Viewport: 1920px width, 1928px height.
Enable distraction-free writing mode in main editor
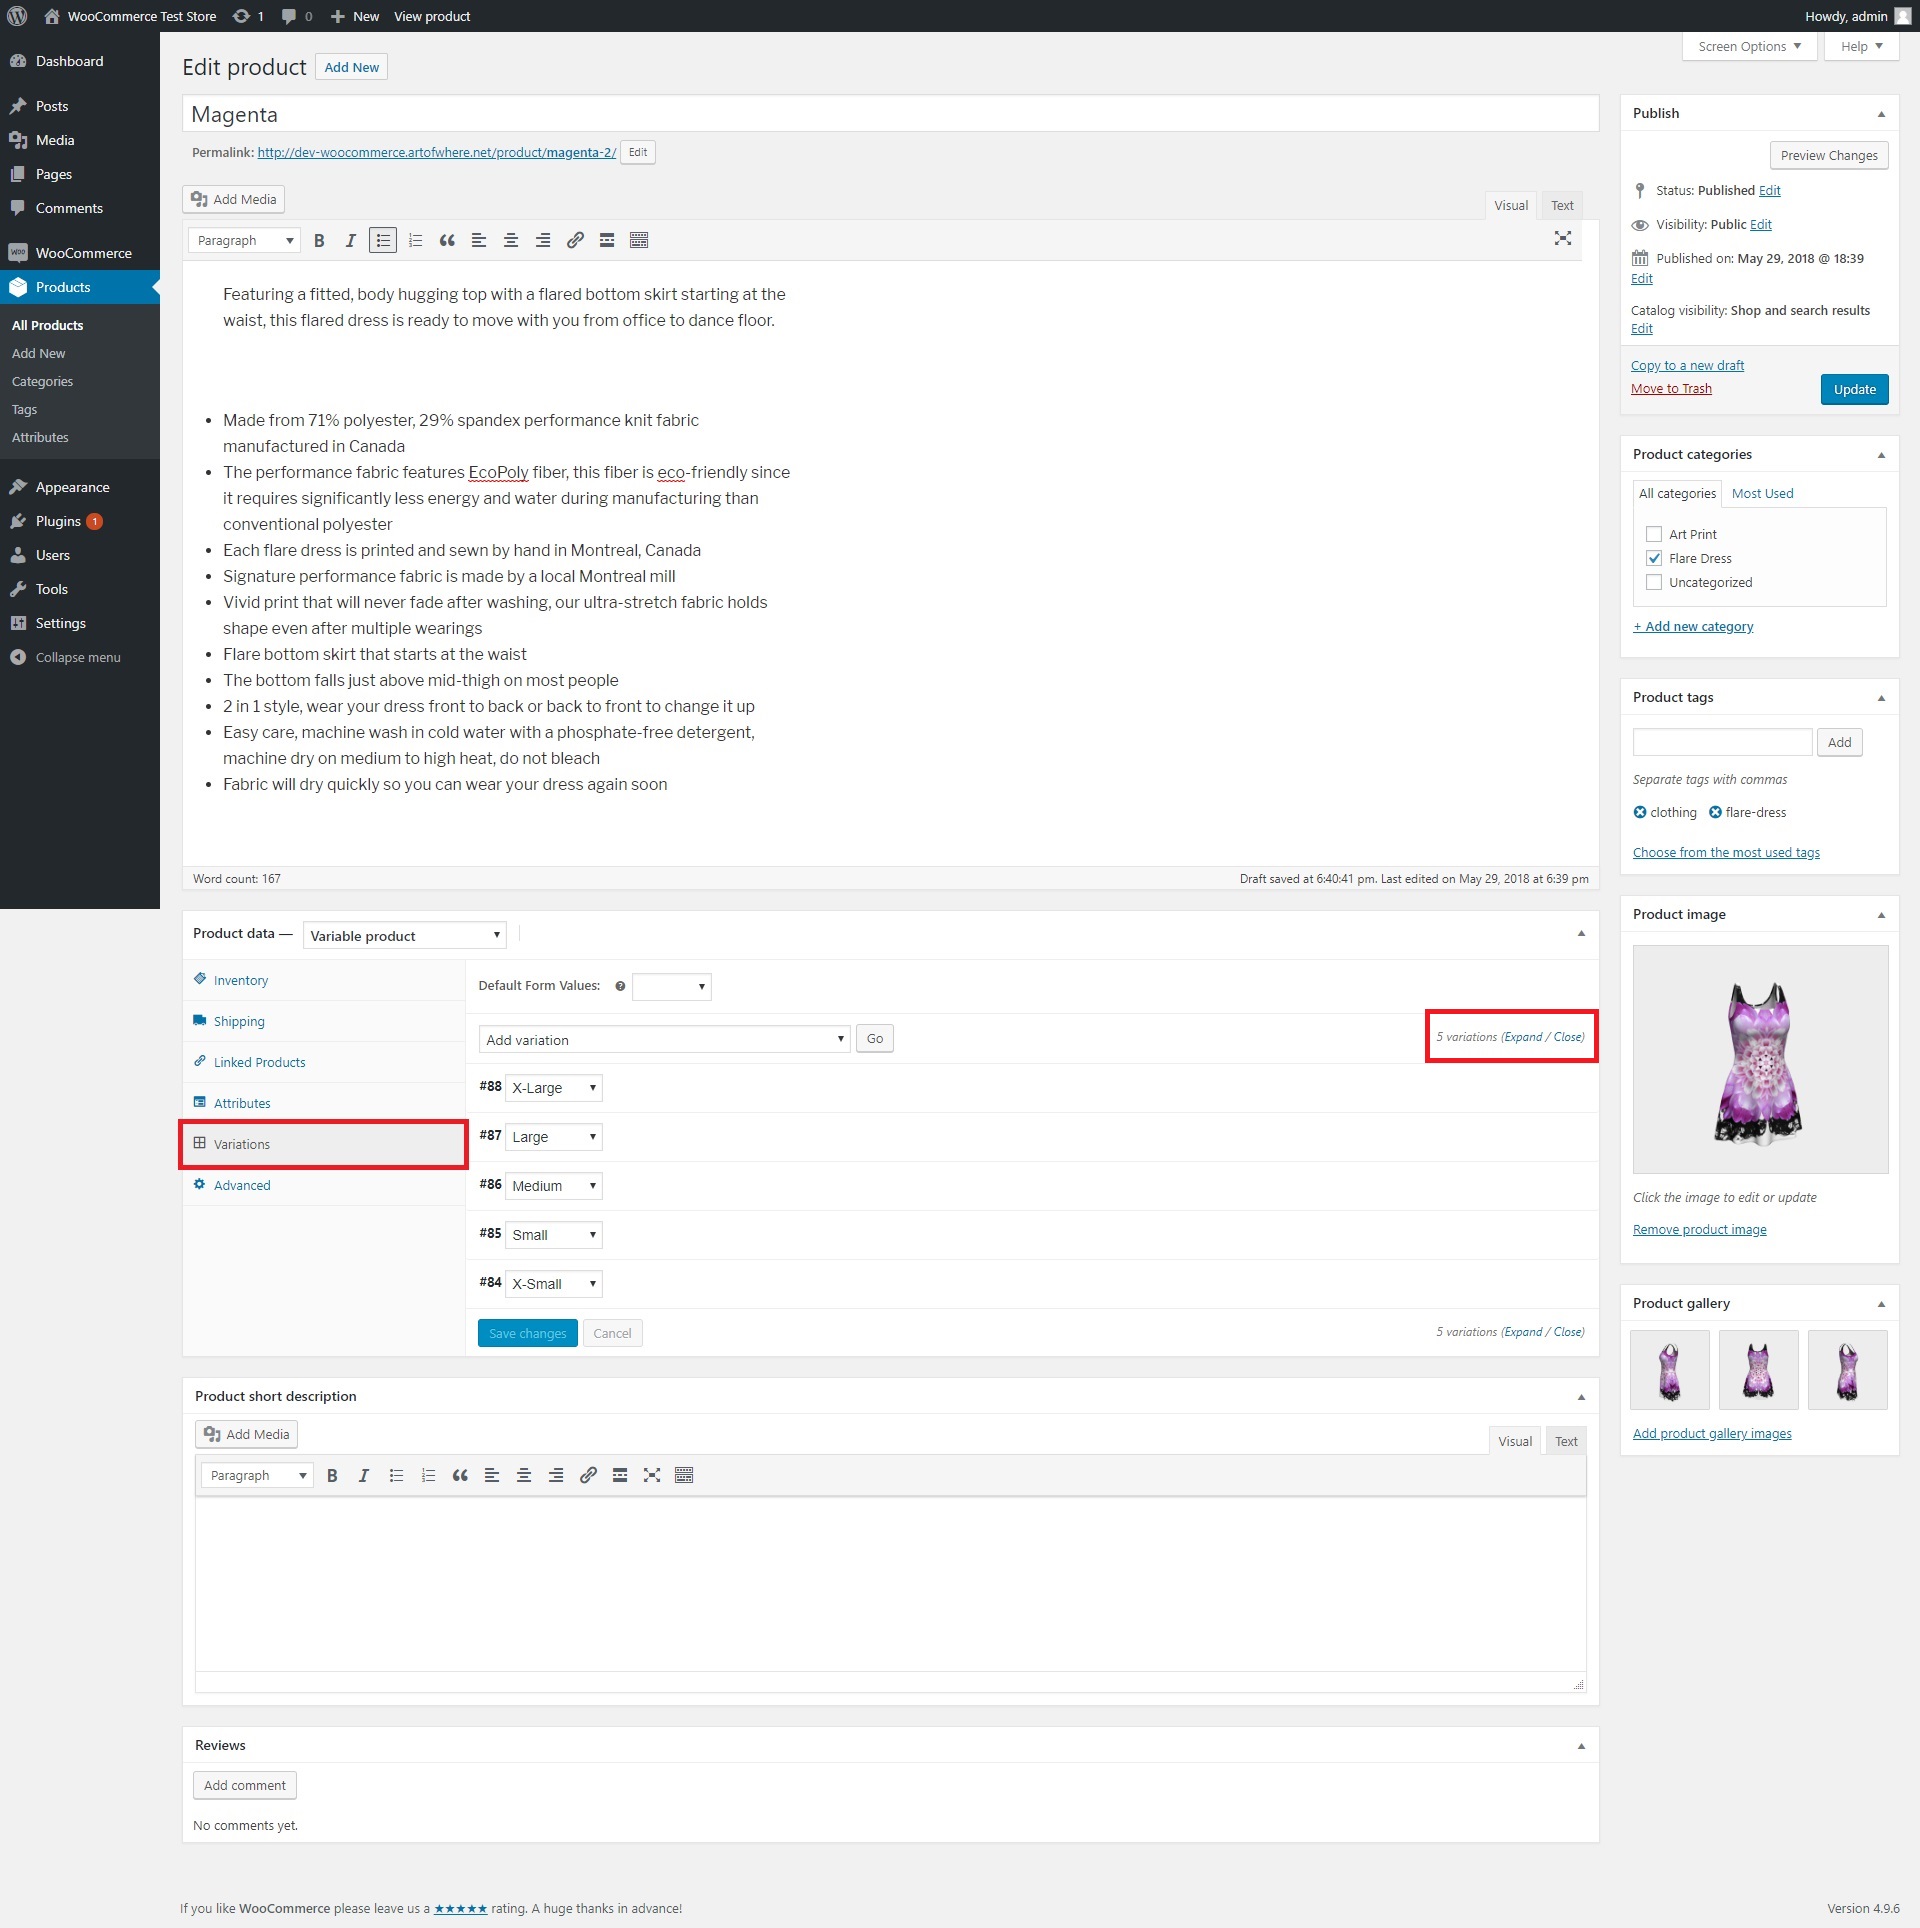[1563, 238]
